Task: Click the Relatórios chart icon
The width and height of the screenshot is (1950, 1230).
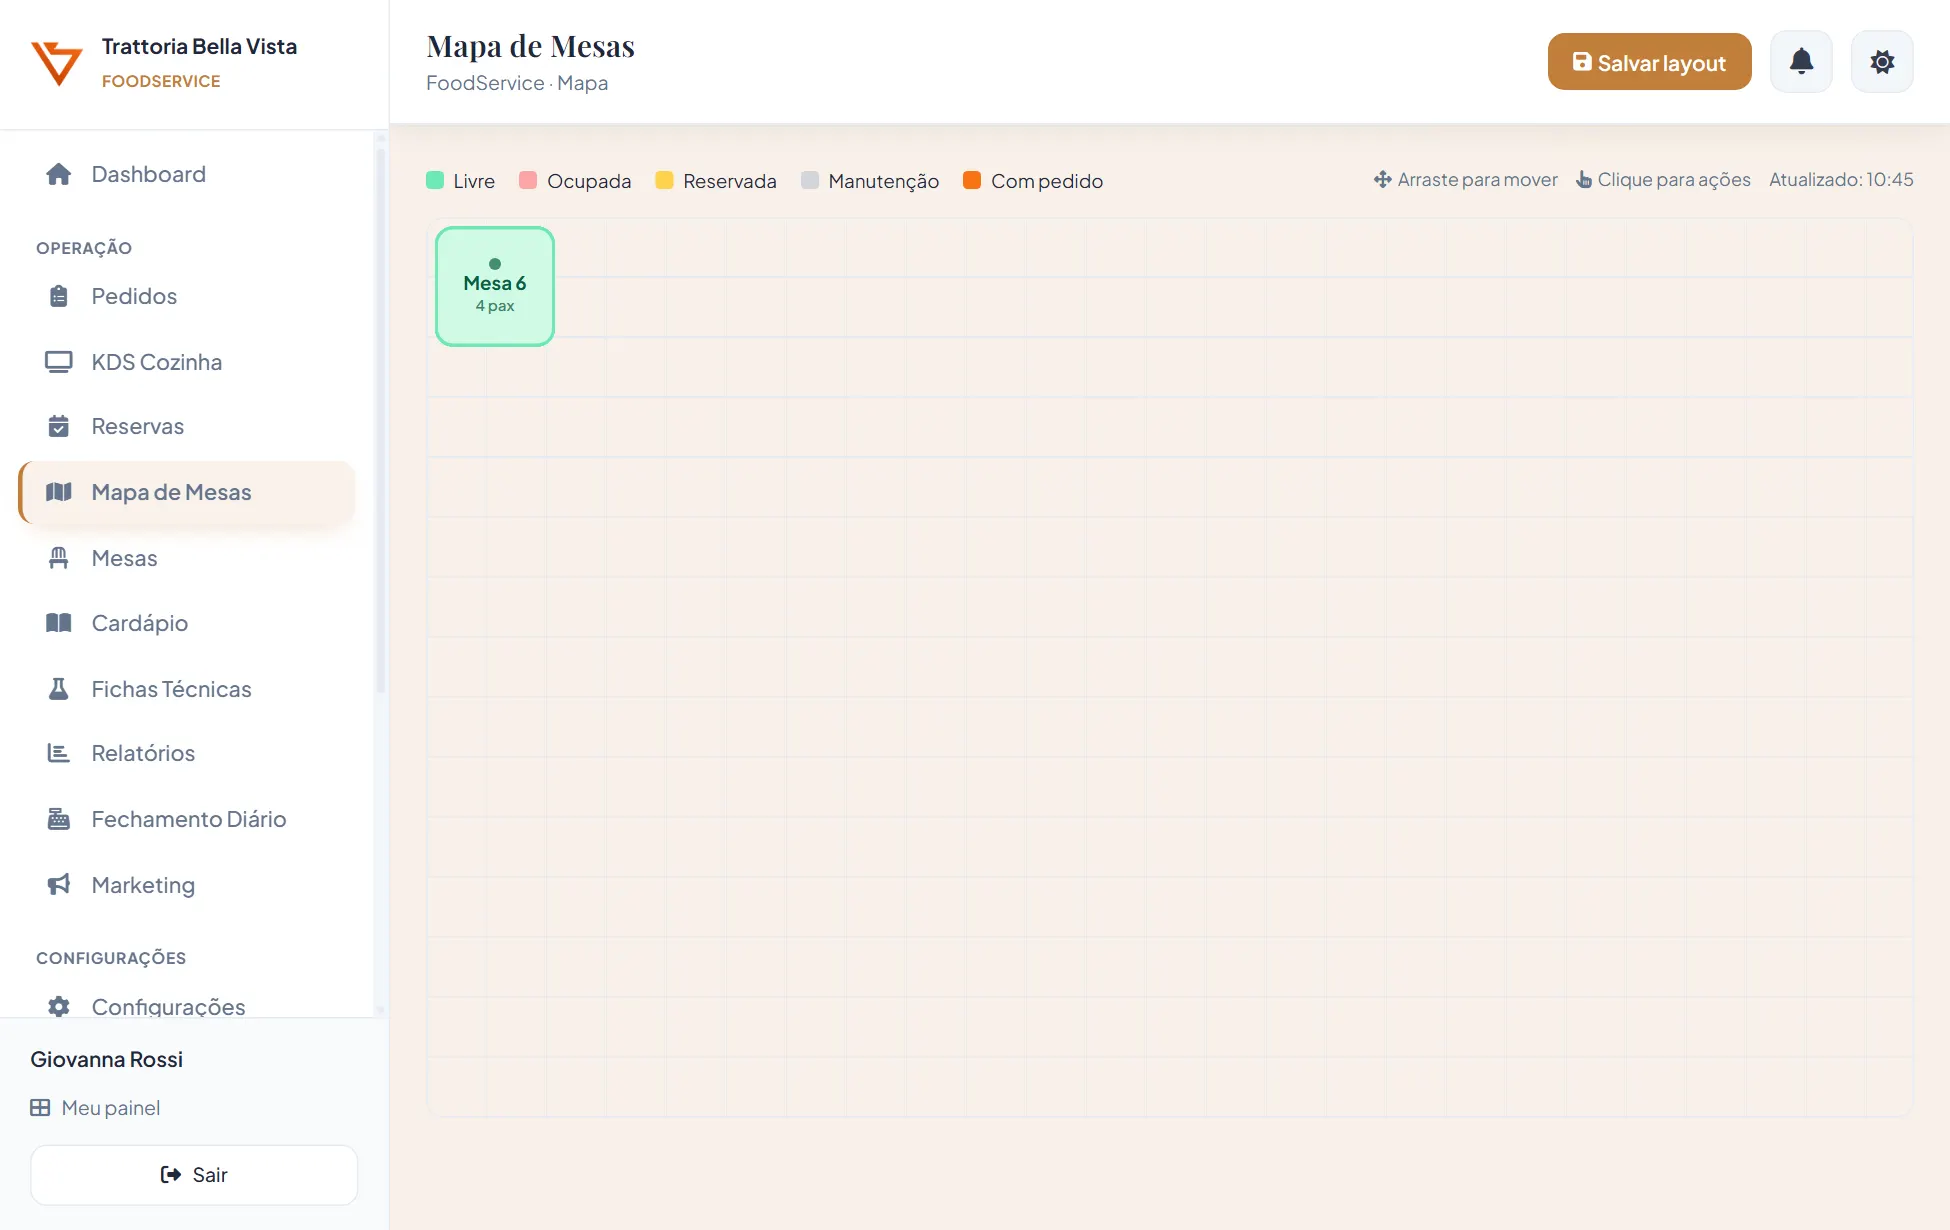Action: pyautogui.click(x=59, y=753)
